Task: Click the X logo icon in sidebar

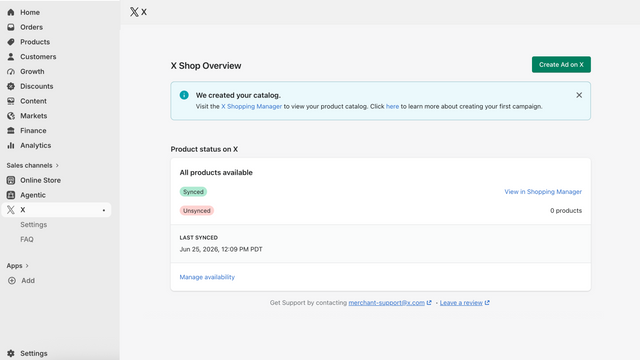Action: (x=11, y=210)
